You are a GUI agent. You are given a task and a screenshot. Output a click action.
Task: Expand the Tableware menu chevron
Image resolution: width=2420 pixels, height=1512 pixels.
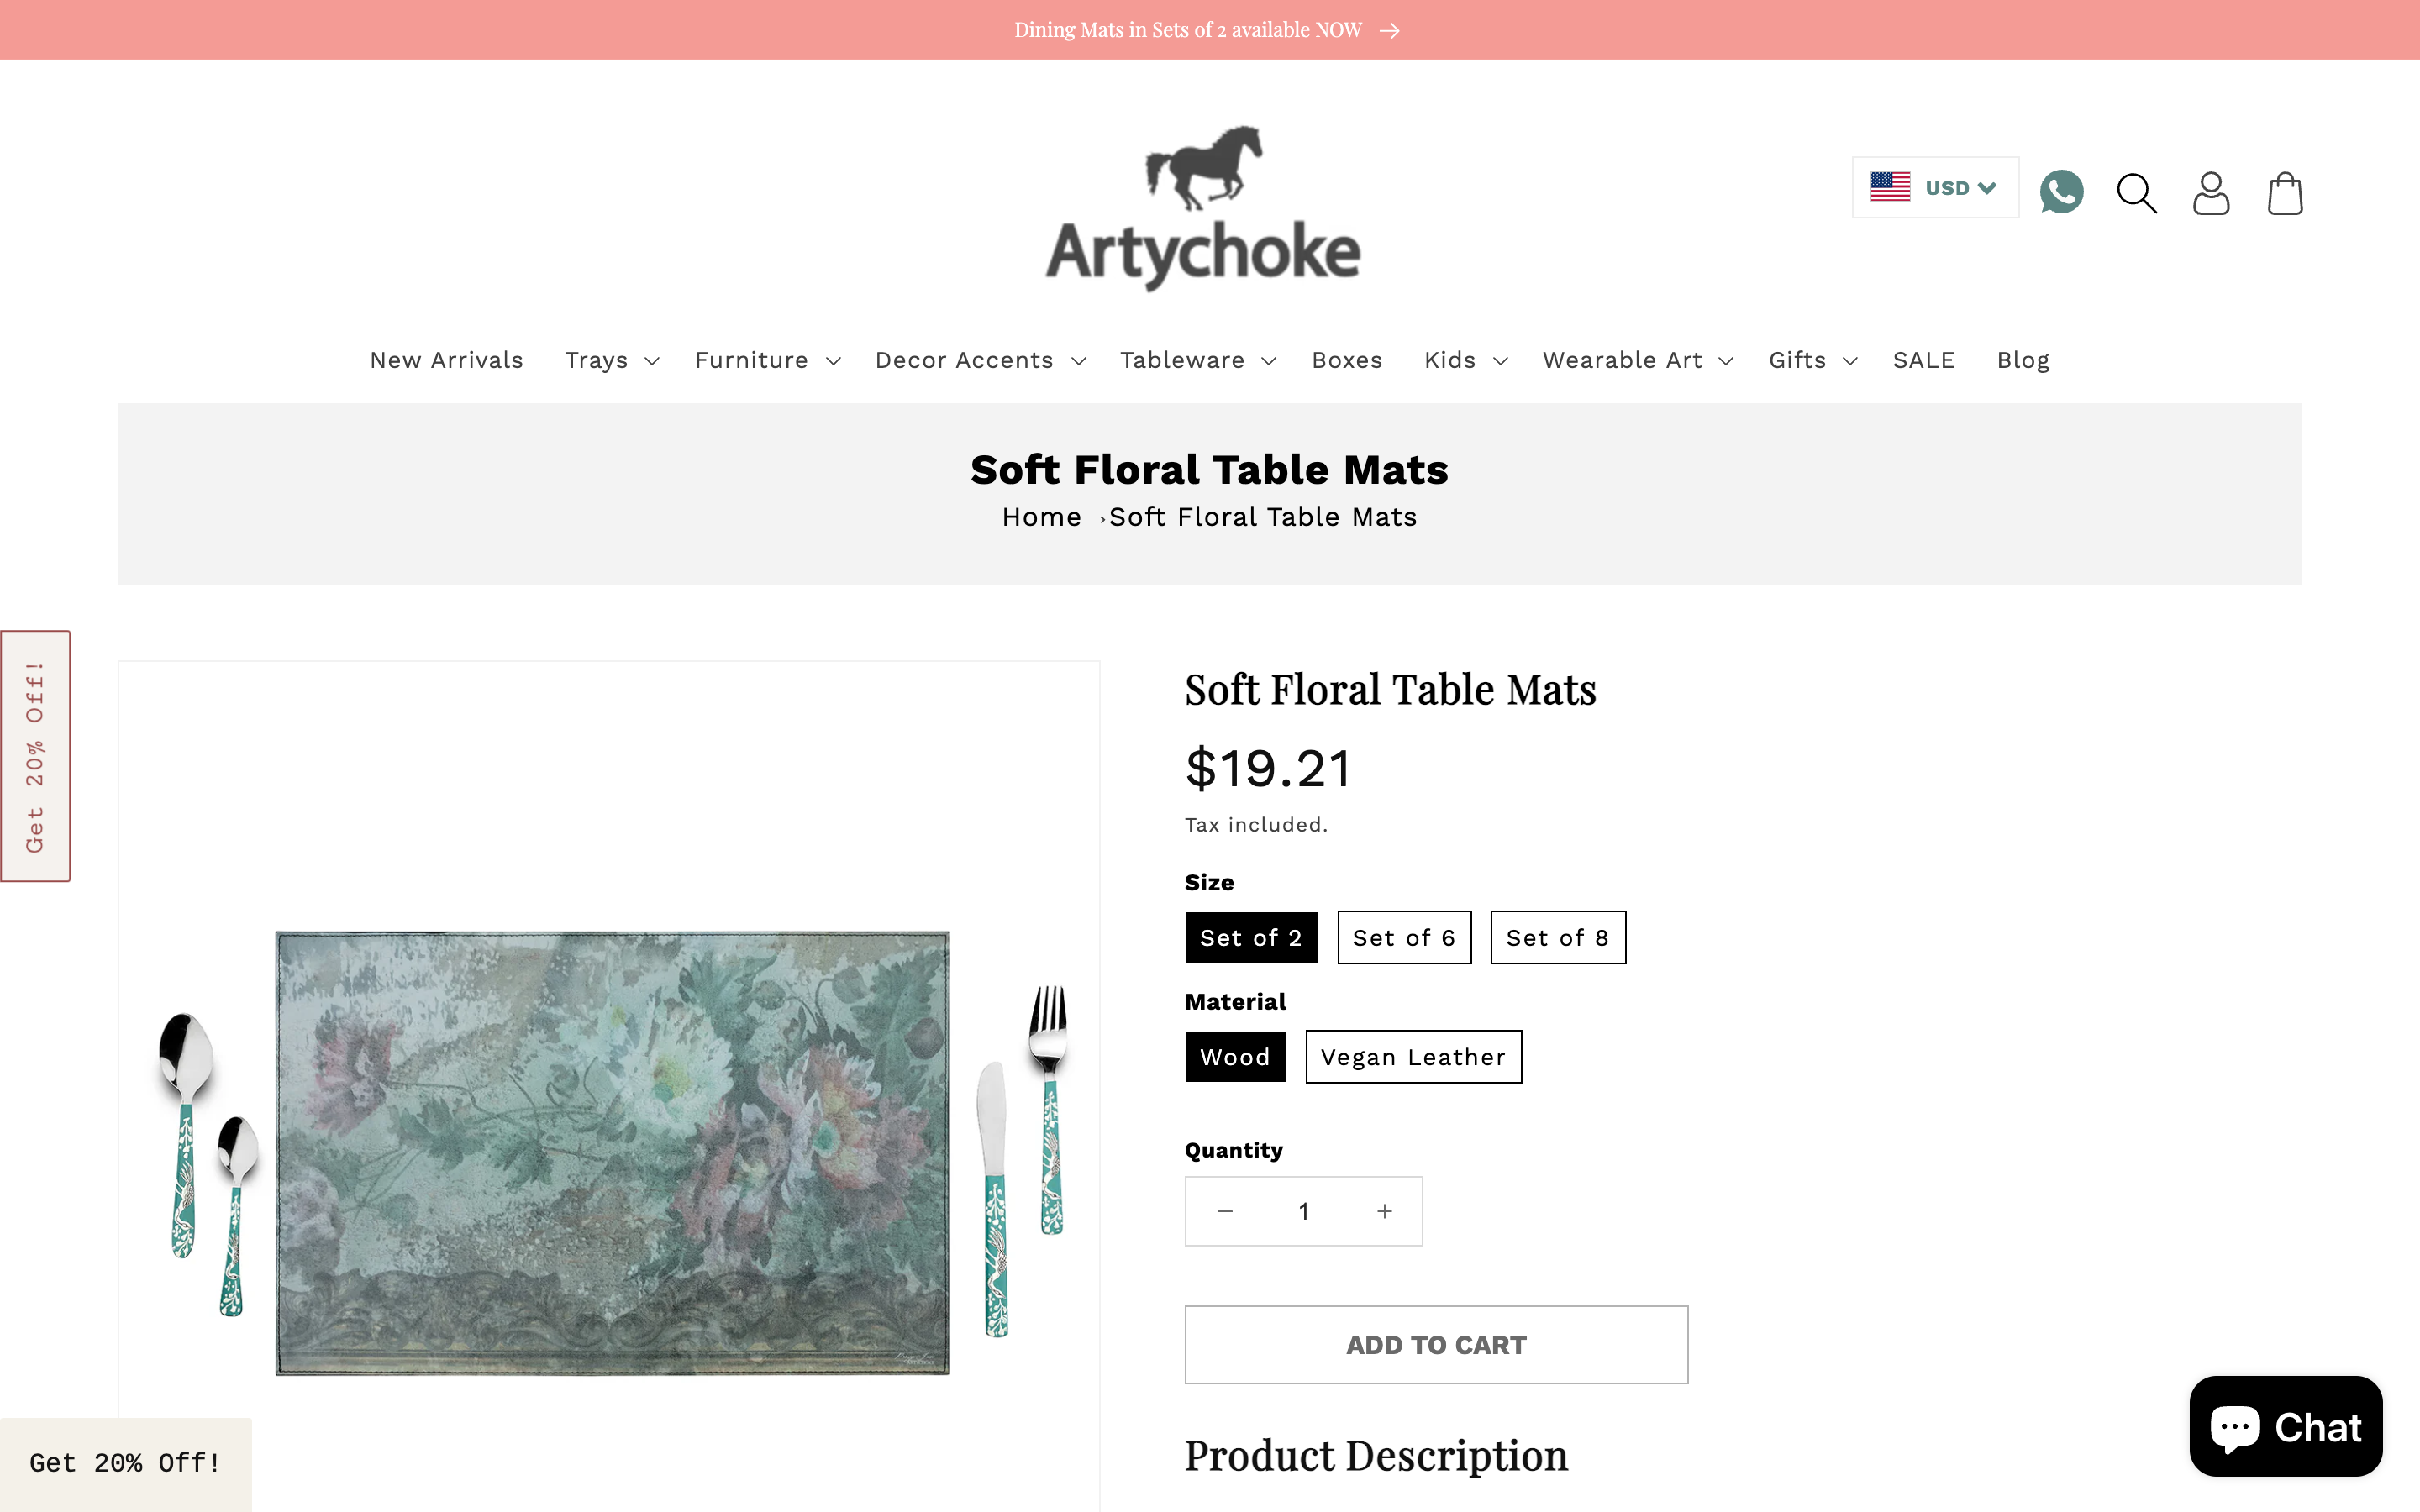(x=1270, y=361)
